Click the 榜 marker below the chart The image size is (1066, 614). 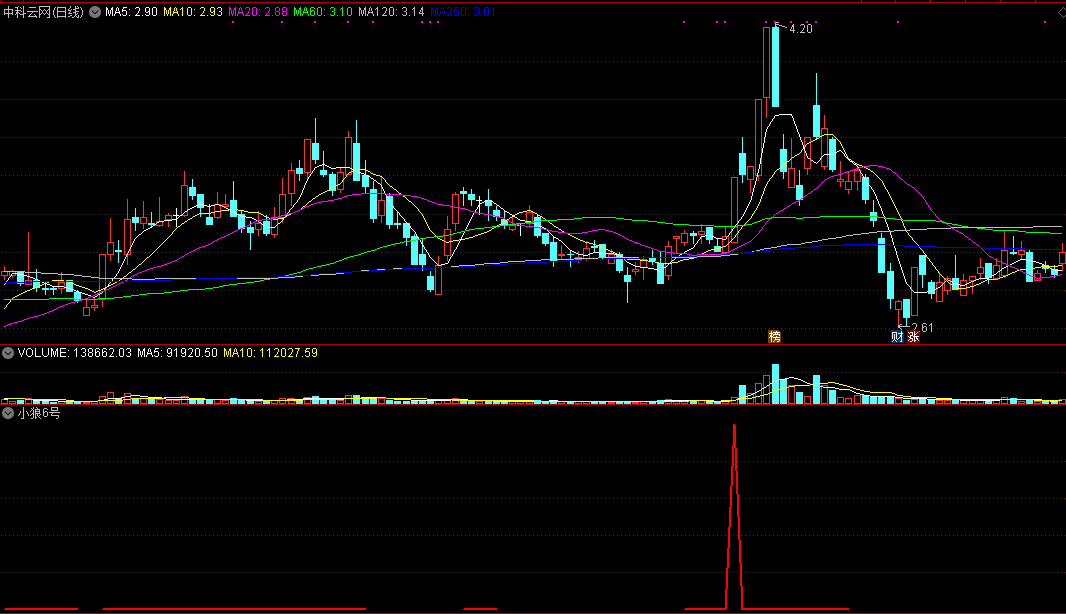click(774, 337)
